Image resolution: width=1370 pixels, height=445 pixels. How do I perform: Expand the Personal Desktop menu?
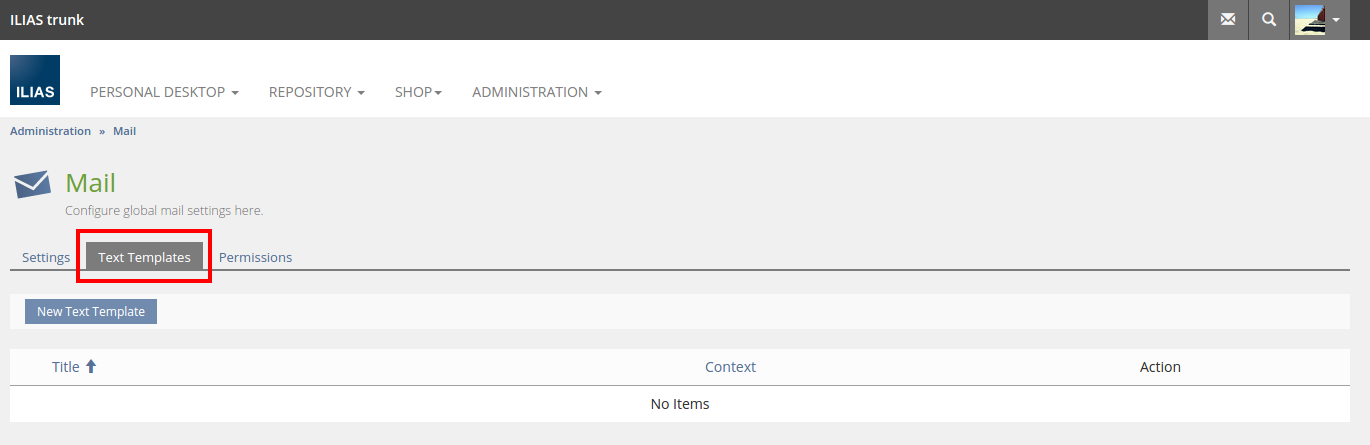164,92
